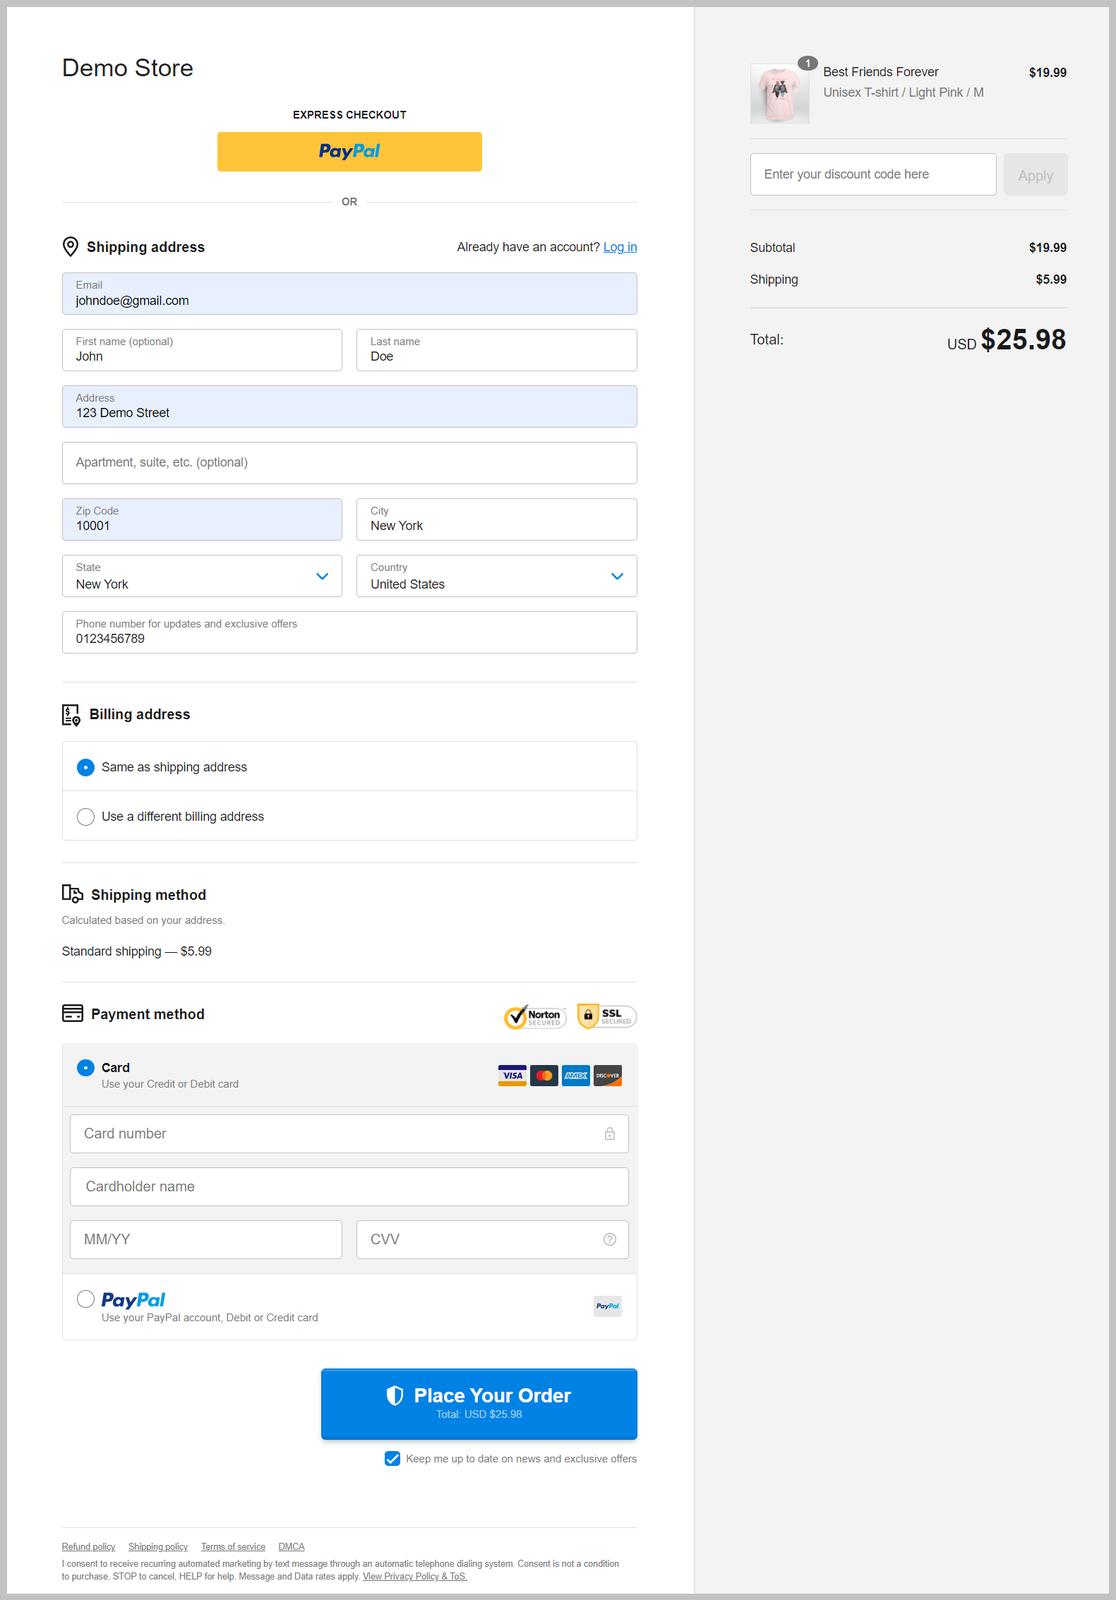Click the Discover card logo icon
Screen dimensions: 1116x1600
[608, 1076]
